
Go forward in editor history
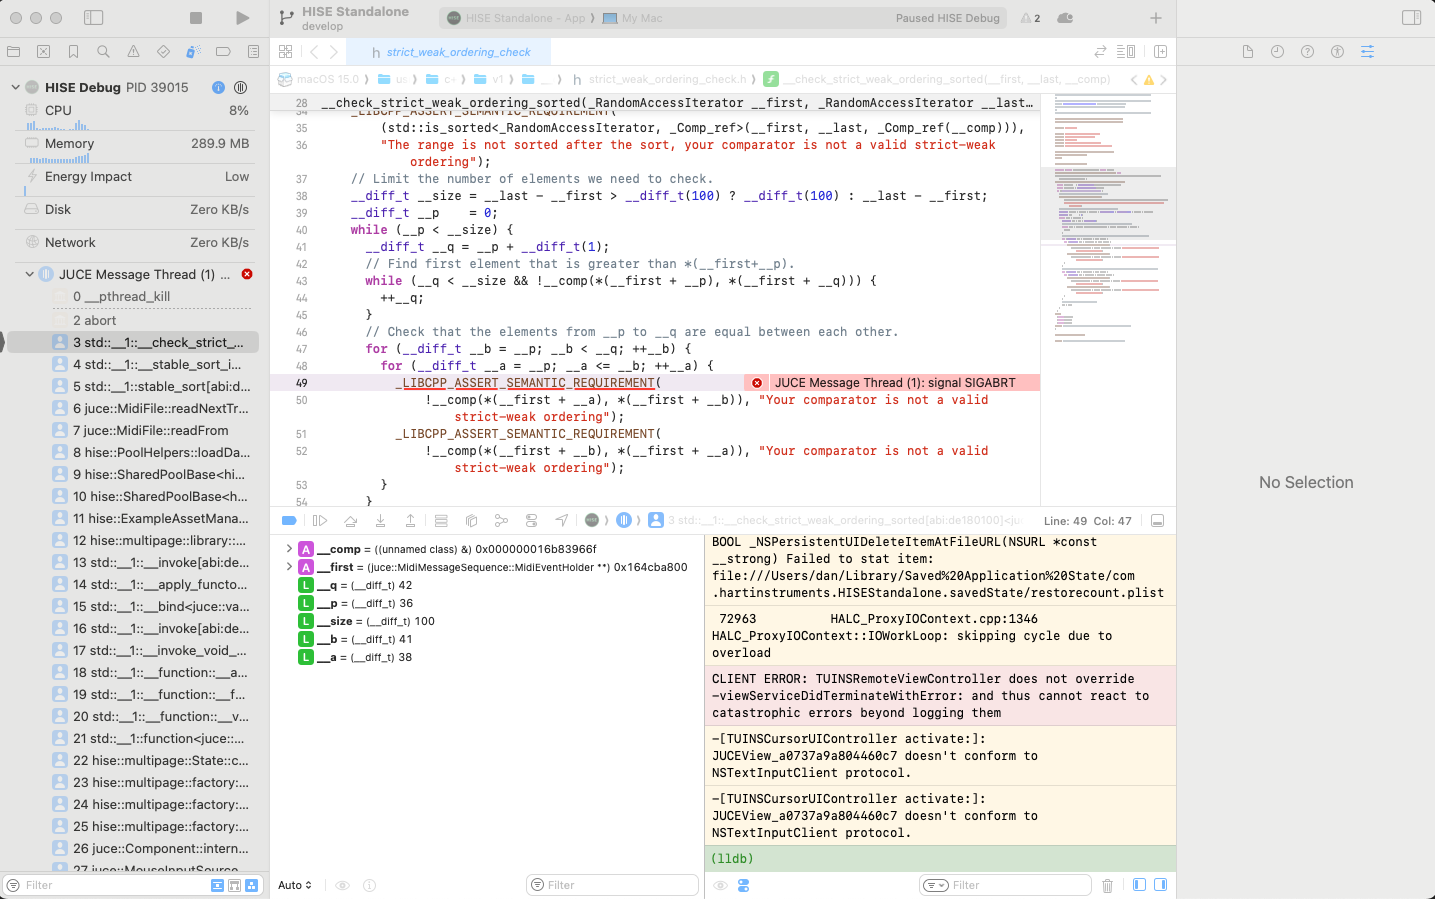click(x=334, y=52)
